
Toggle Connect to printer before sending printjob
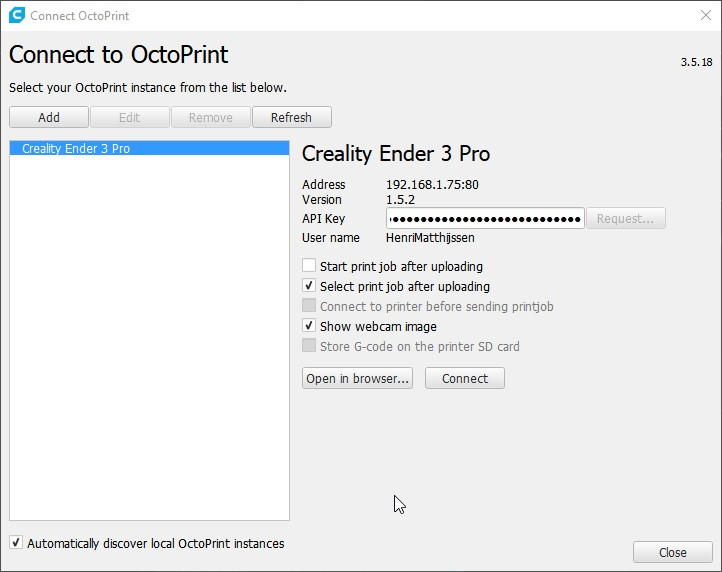click(309, 306)
